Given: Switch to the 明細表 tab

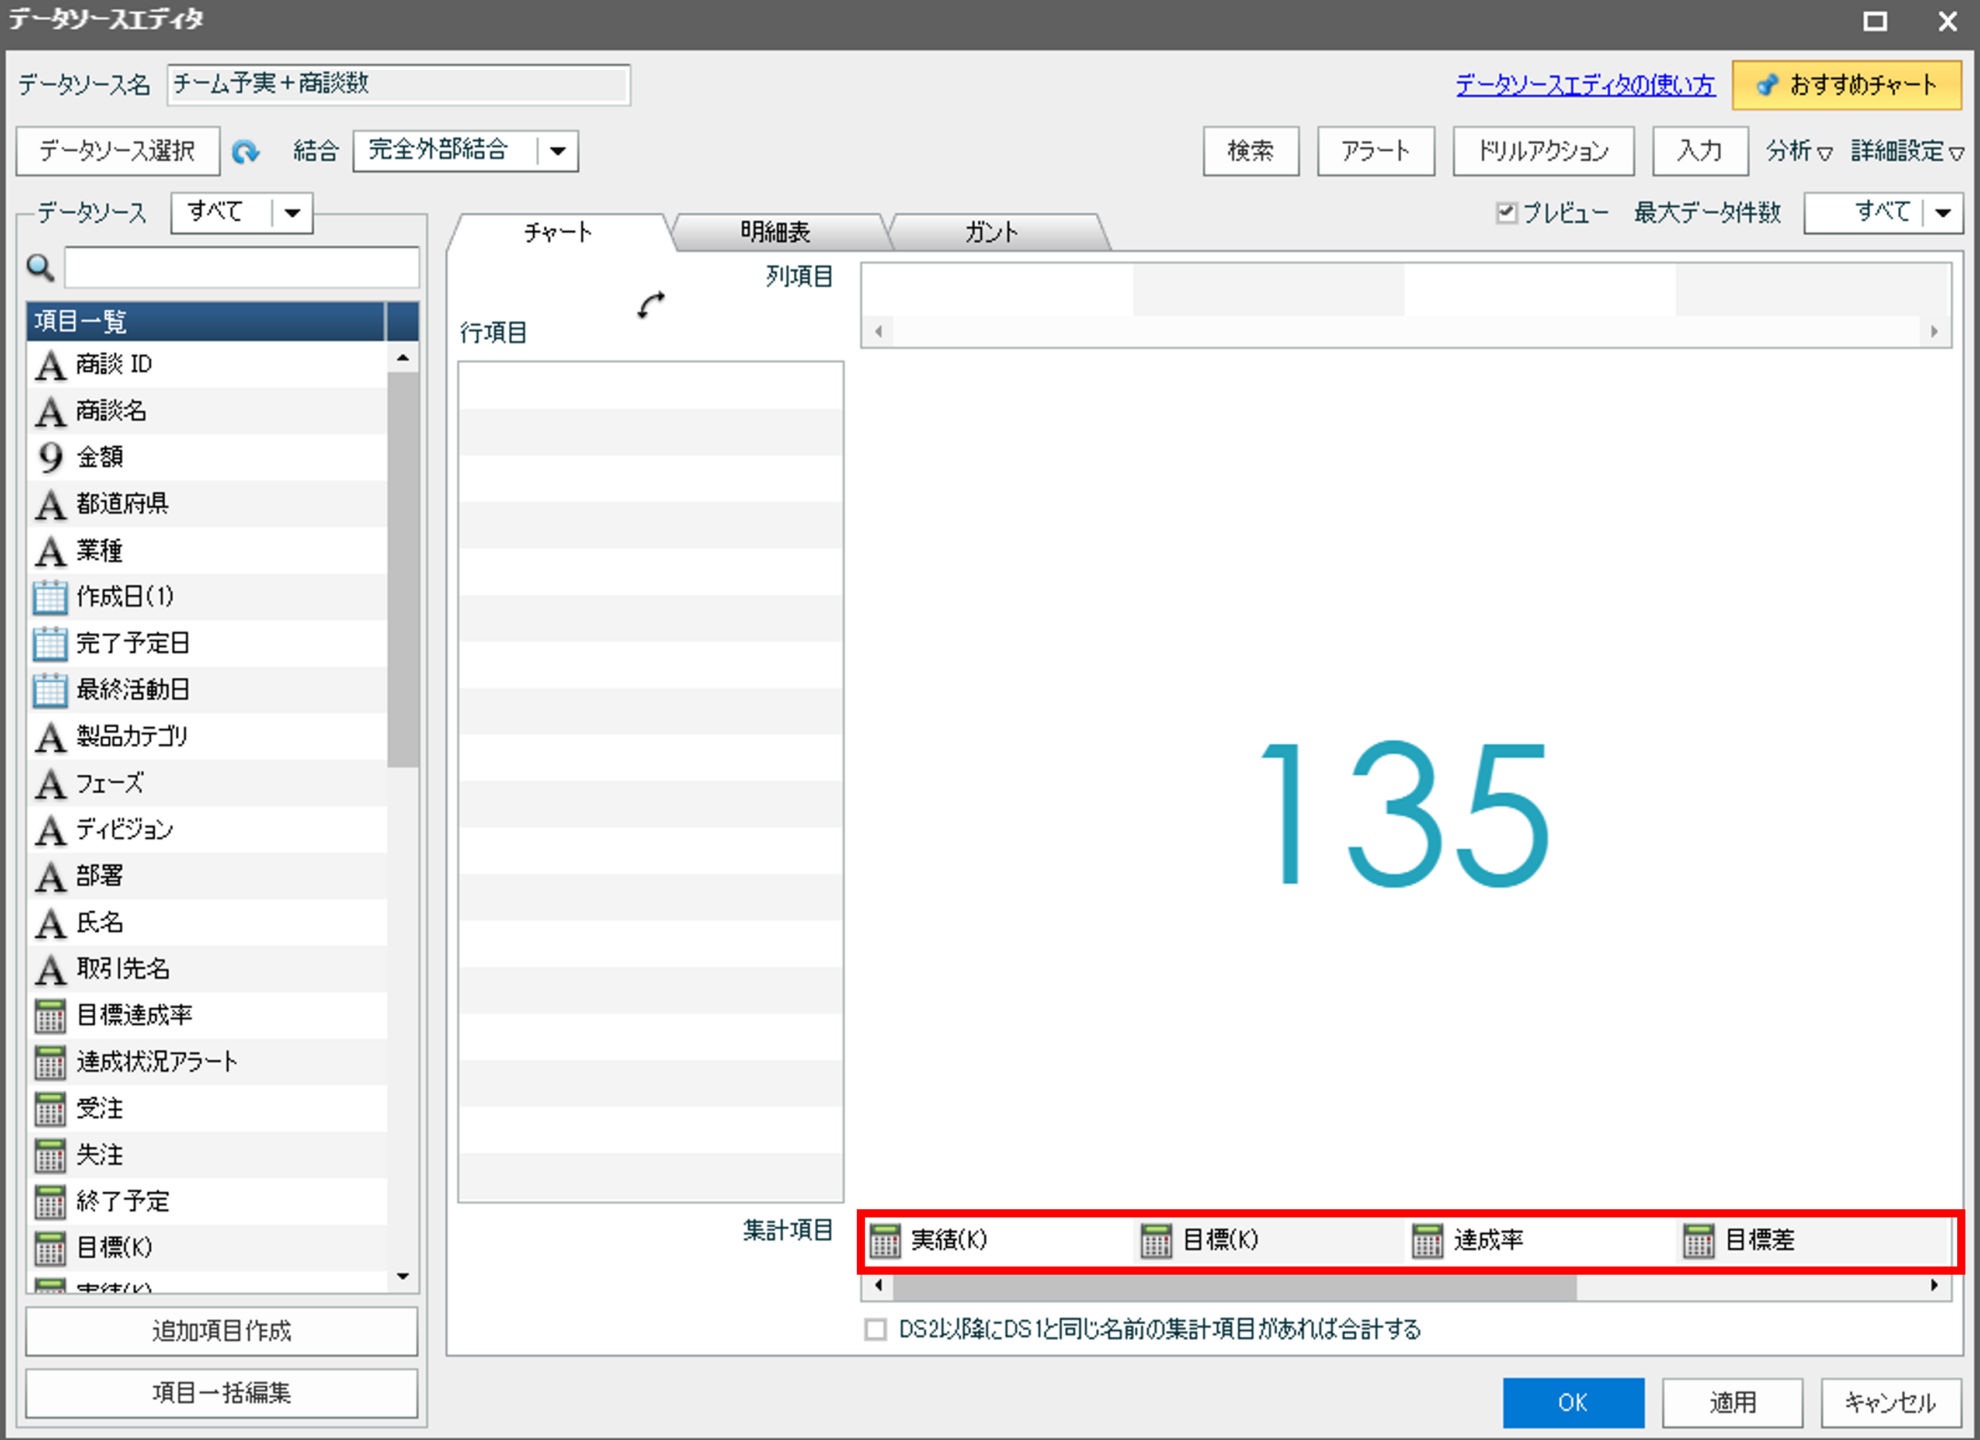Looking at the screenshot, I should (x=776, y=233).
